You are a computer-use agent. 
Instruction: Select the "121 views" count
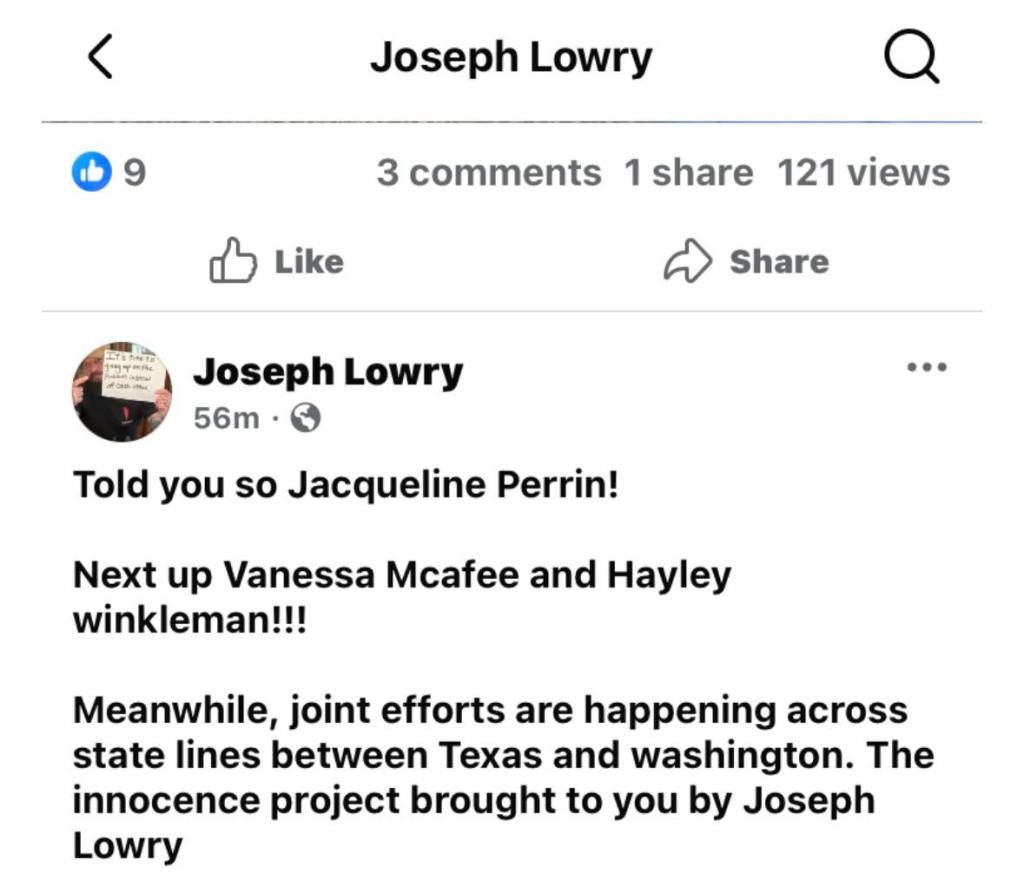(863, 173)
